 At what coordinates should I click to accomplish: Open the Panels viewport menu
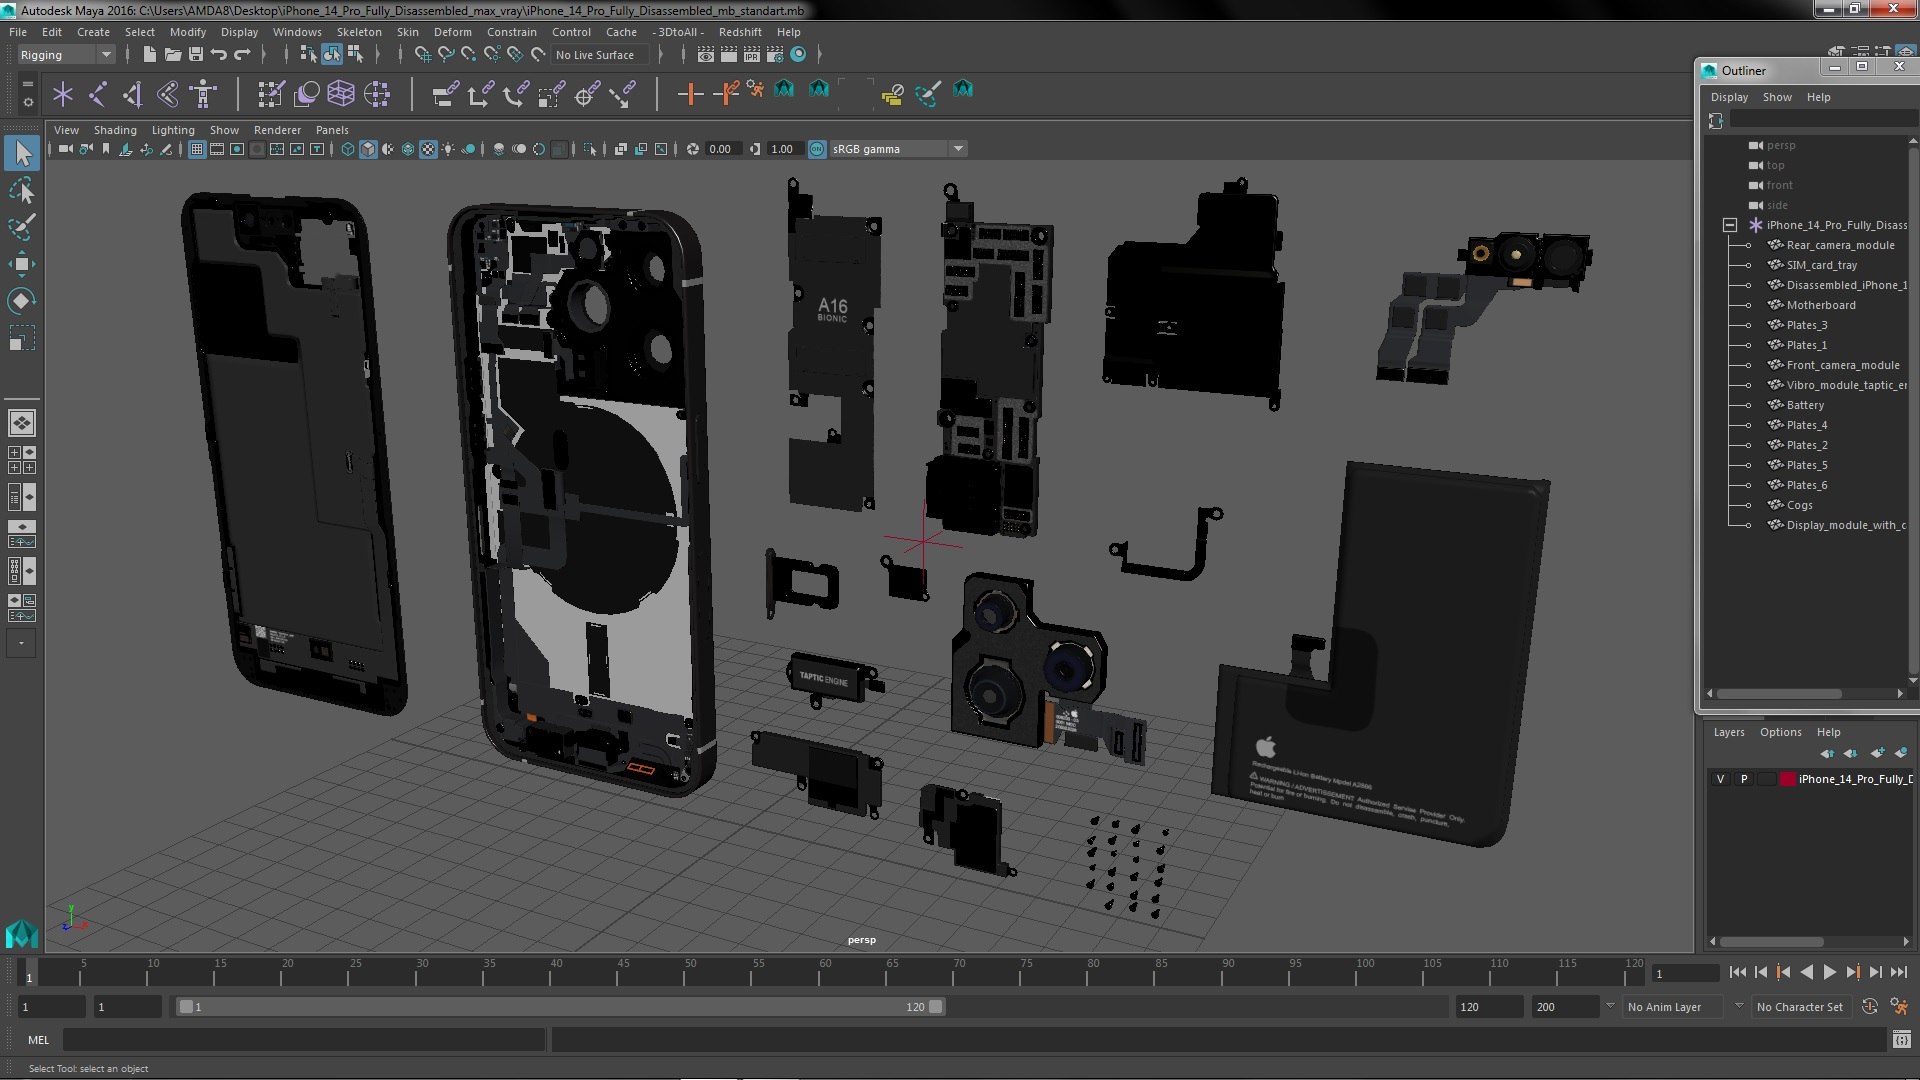click(x=332, y=130)
